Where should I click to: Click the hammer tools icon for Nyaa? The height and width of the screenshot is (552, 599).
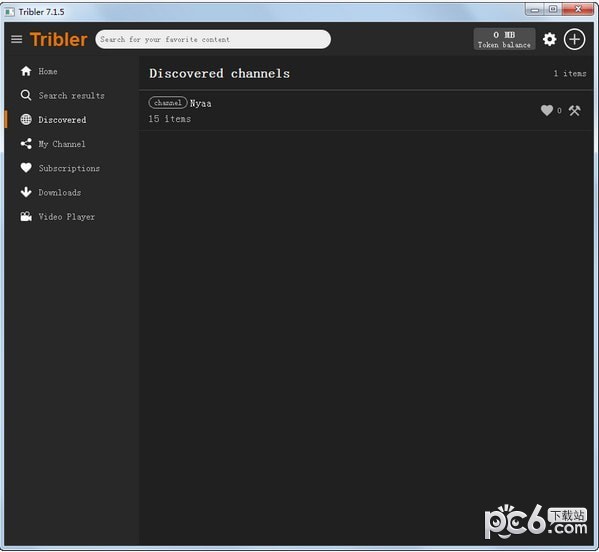tap(574, 110)
